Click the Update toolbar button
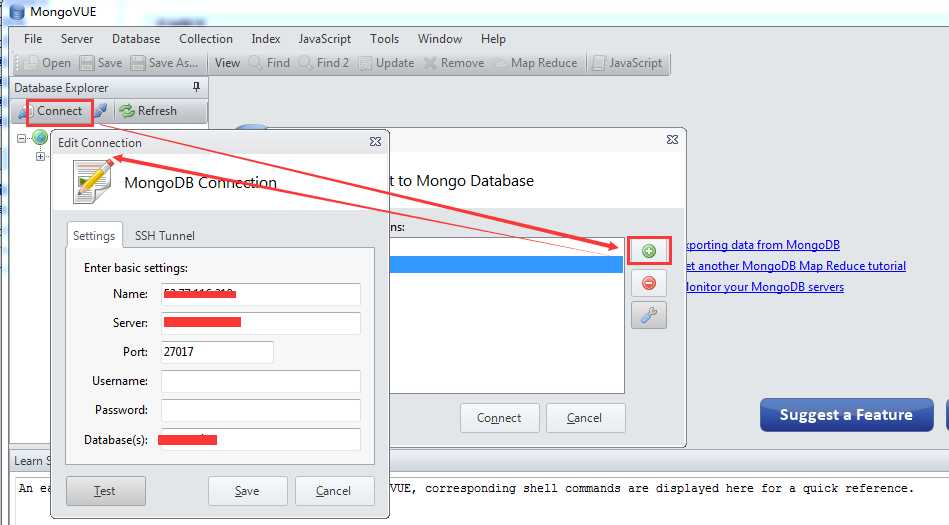Image resolution: width=949 pixels, height=525 pixels. [387, 63]
